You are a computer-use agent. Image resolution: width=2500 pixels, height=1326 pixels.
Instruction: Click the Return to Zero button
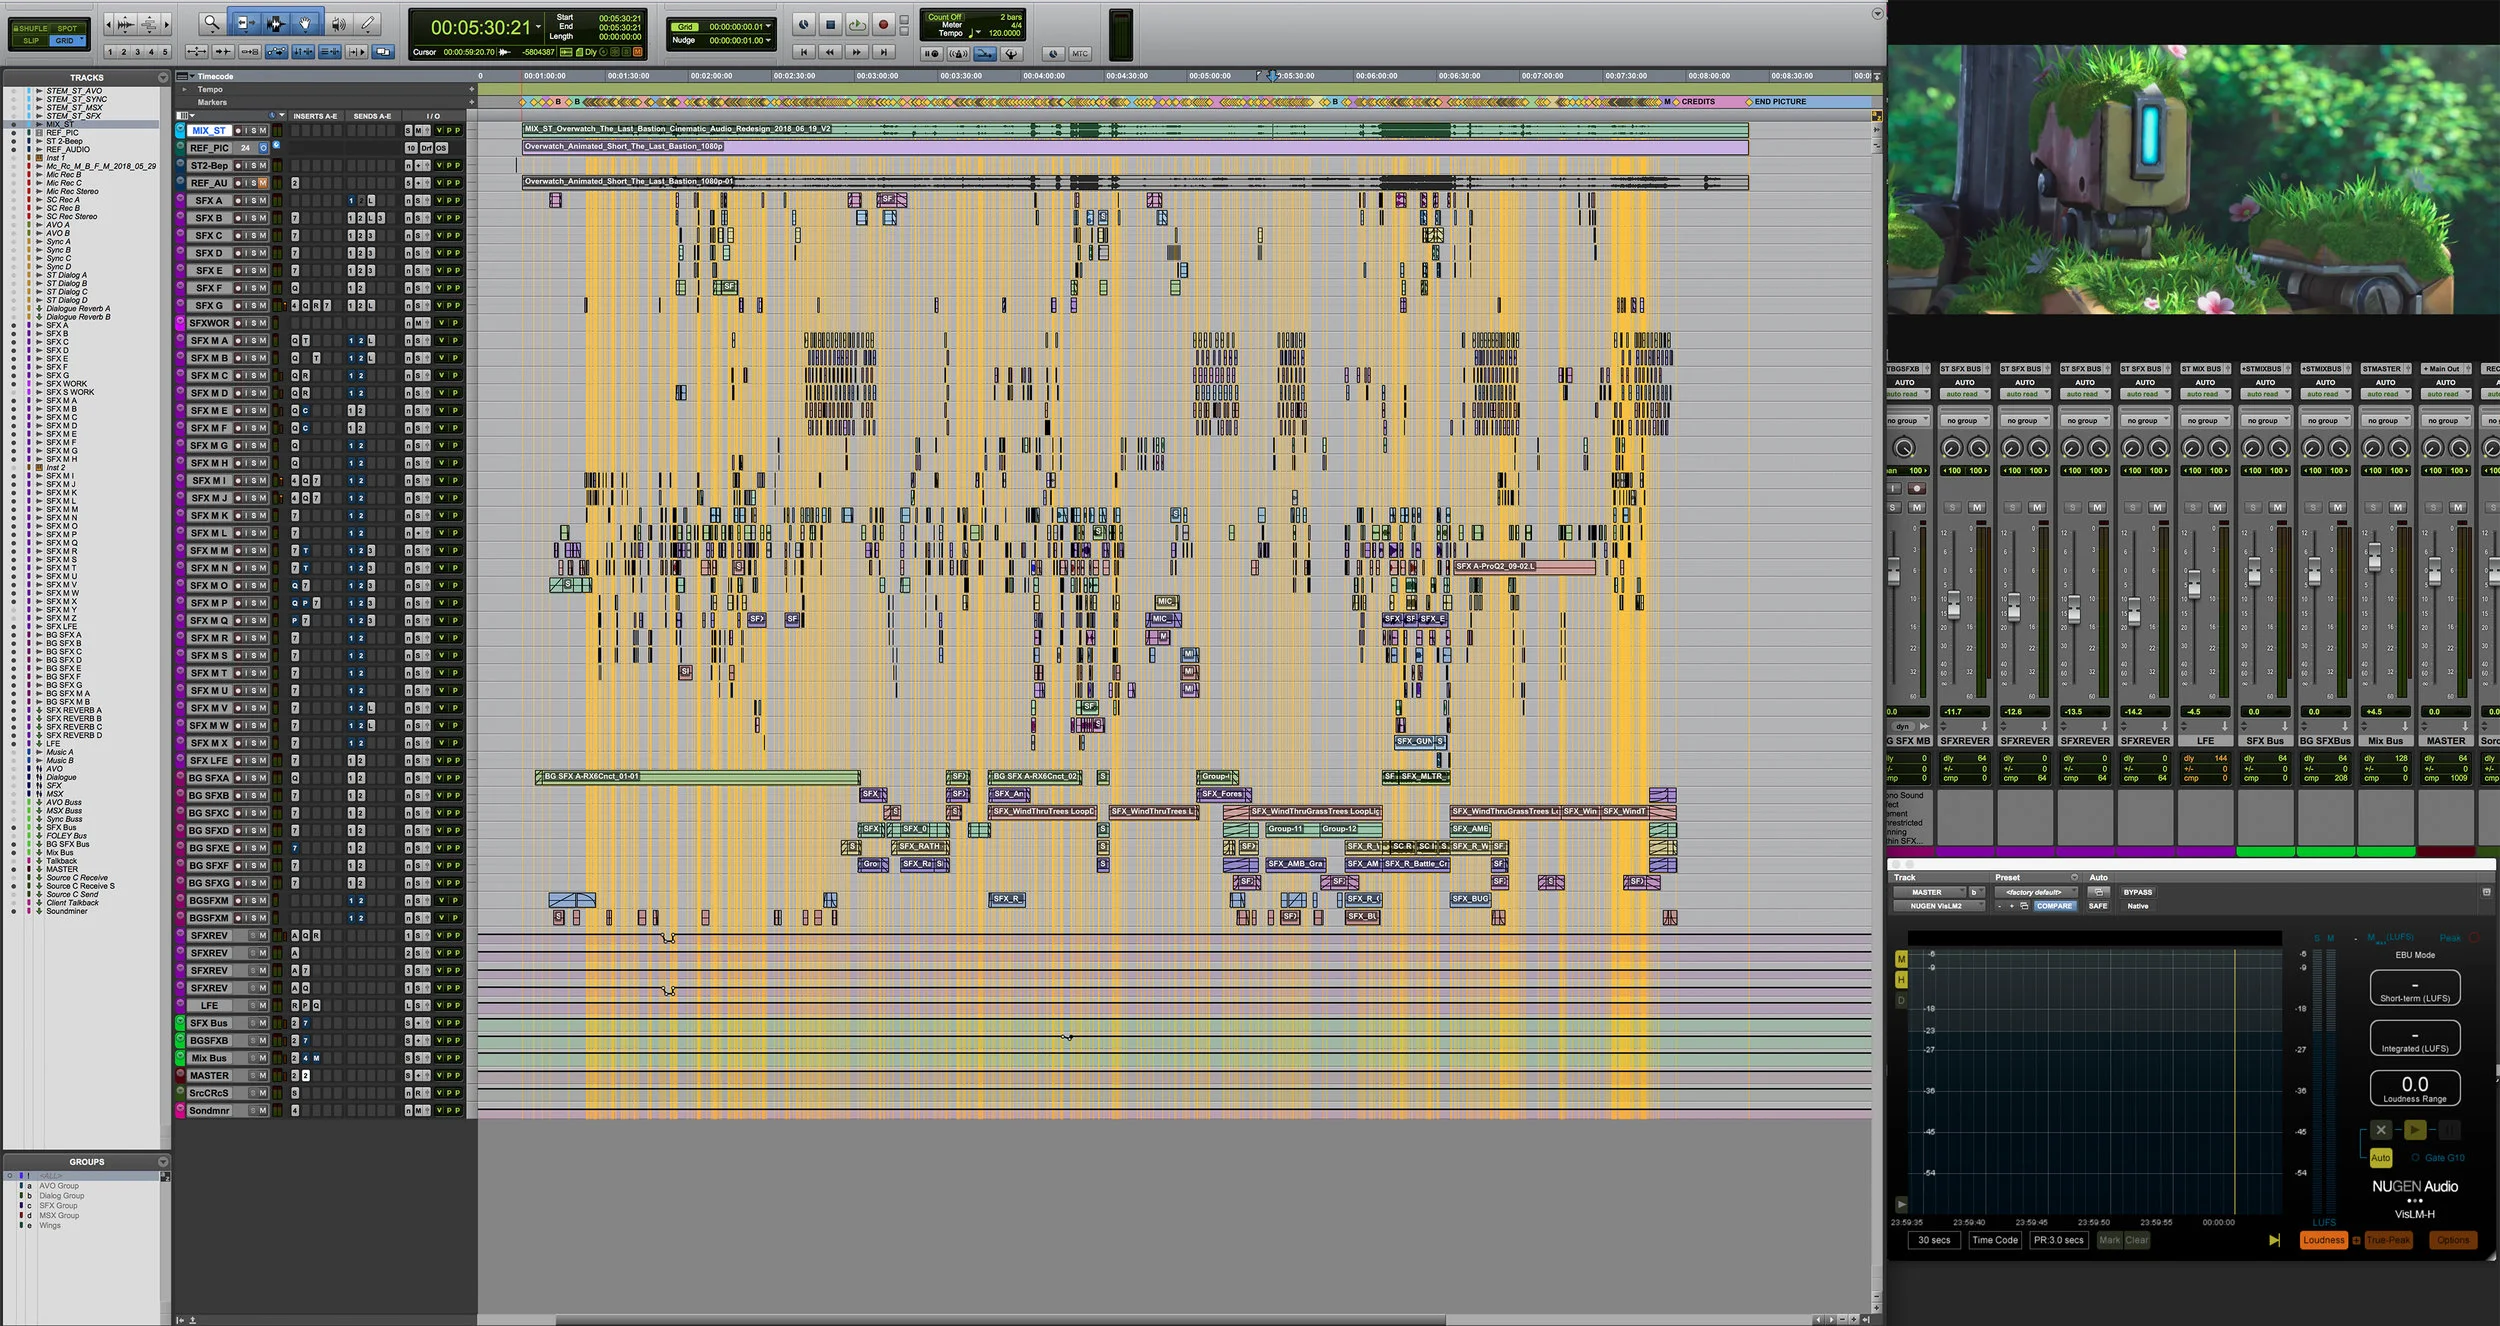[x=804, y=52]
